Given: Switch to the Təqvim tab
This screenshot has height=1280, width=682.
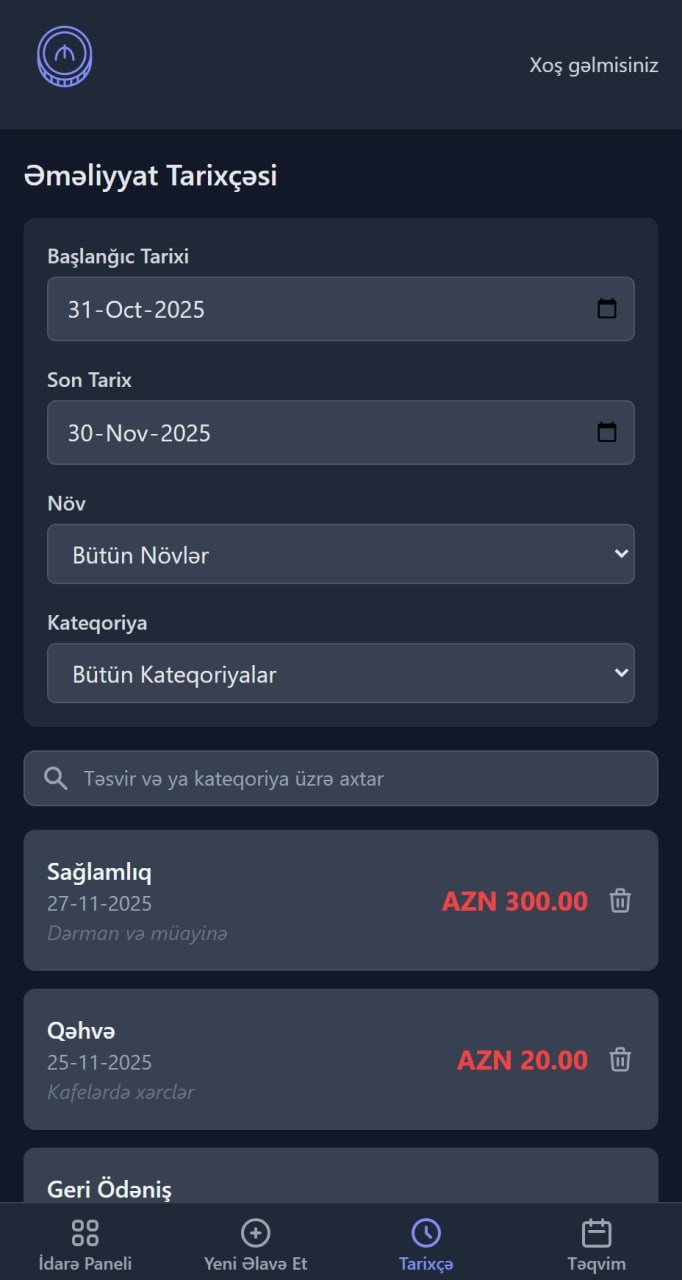Looking at the screenshot, I should pos(596,1240).
